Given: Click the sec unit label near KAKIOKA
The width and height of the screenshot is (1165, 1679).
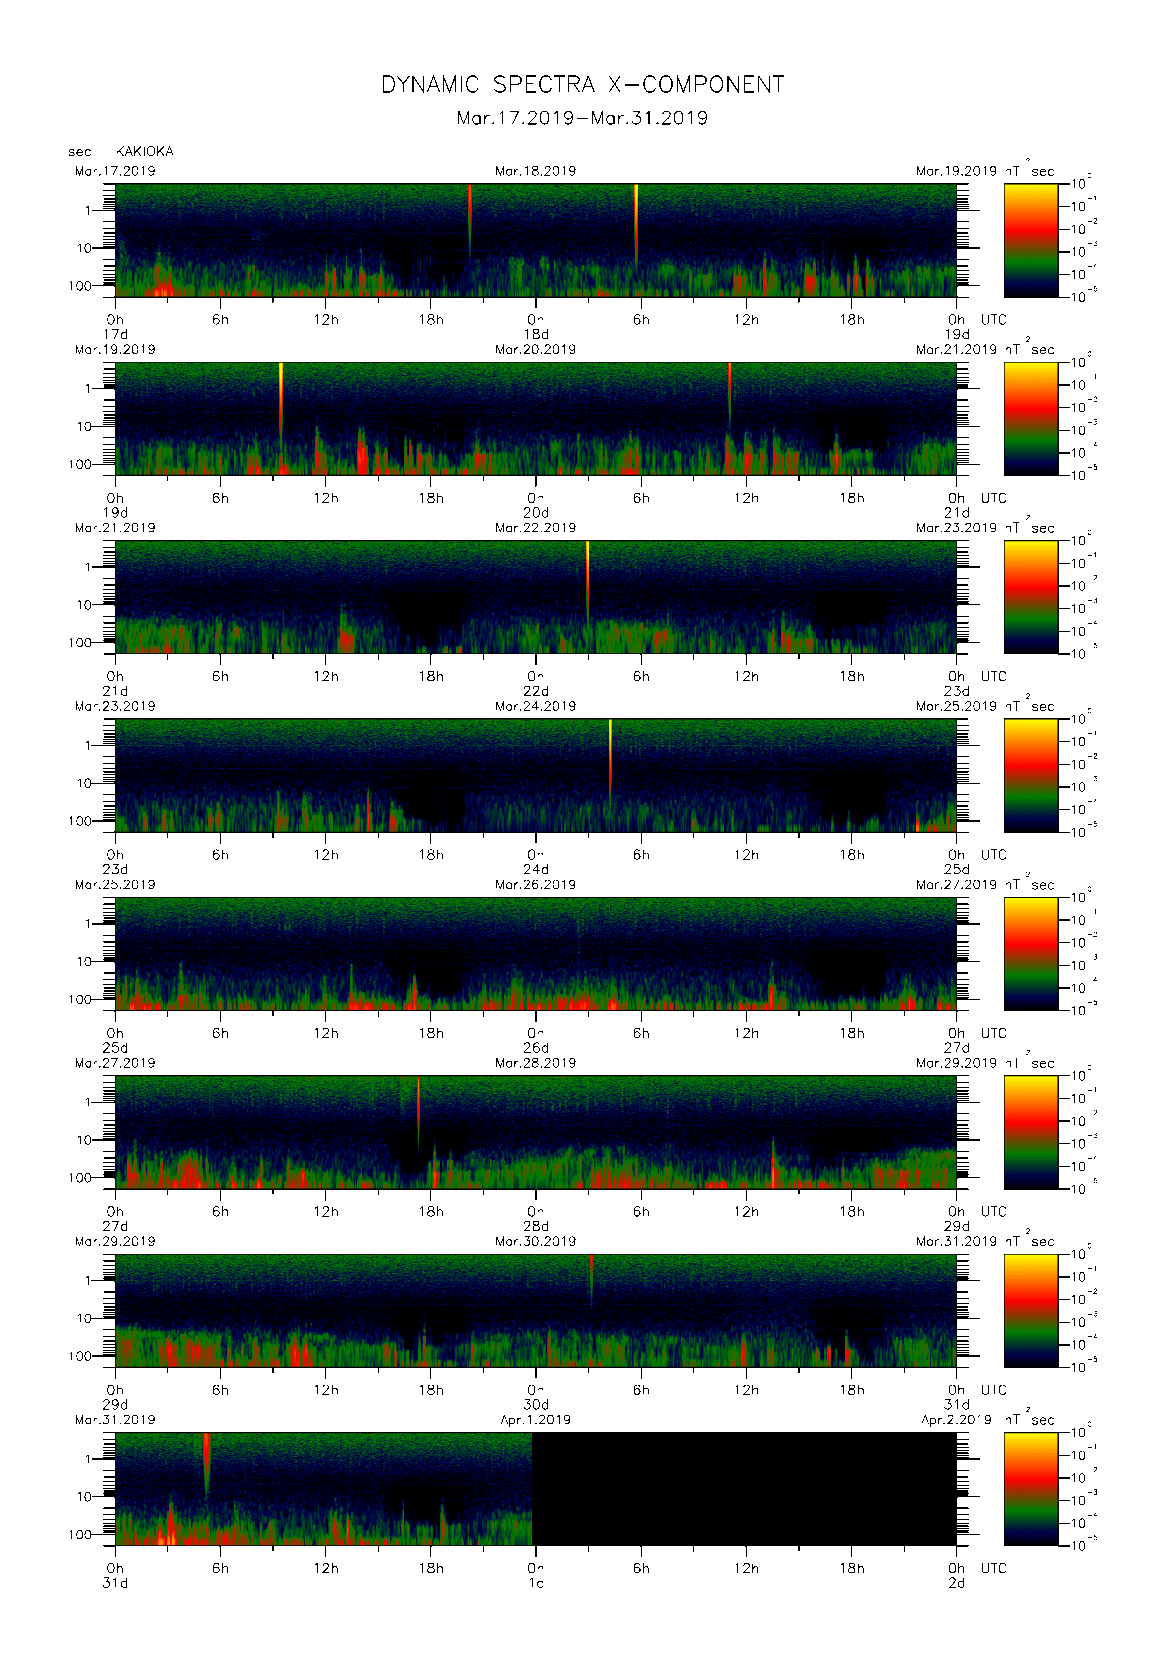Looking at the screenshot, I should pos(80,152).
